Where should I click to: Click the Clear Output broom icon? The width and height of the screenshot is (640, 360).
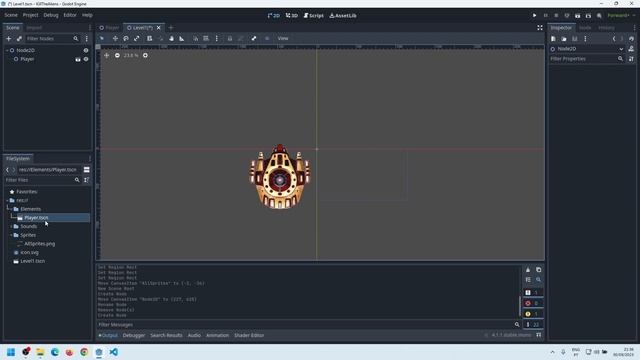tap(528, 270)
